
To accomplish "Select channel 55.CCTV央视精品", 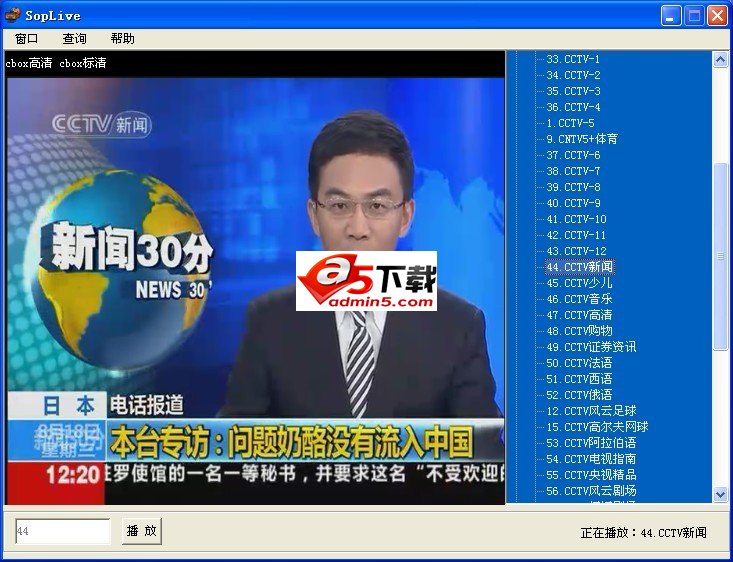I will pos(591,475).
